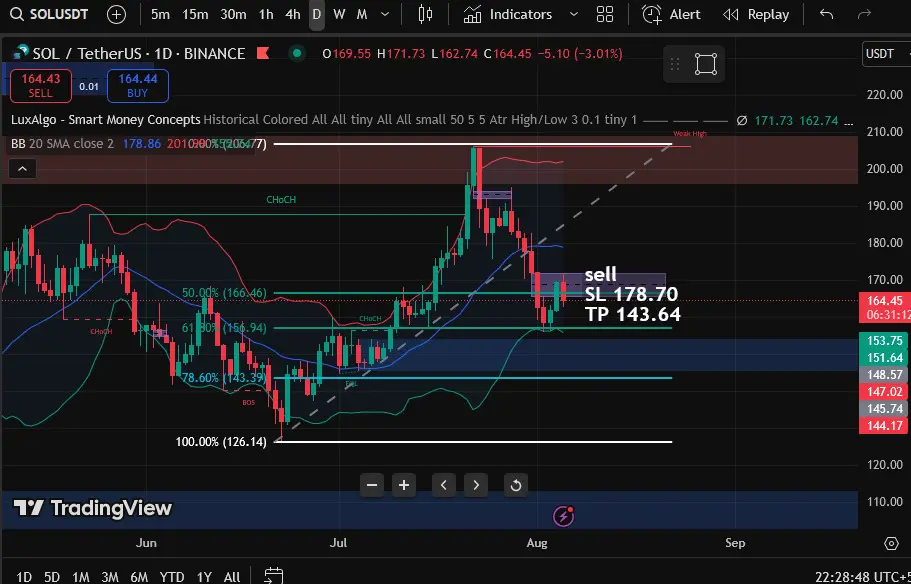The height and width of the screenshot is (584, 911).
Task: Select the 6M date range
Action: 139,576
